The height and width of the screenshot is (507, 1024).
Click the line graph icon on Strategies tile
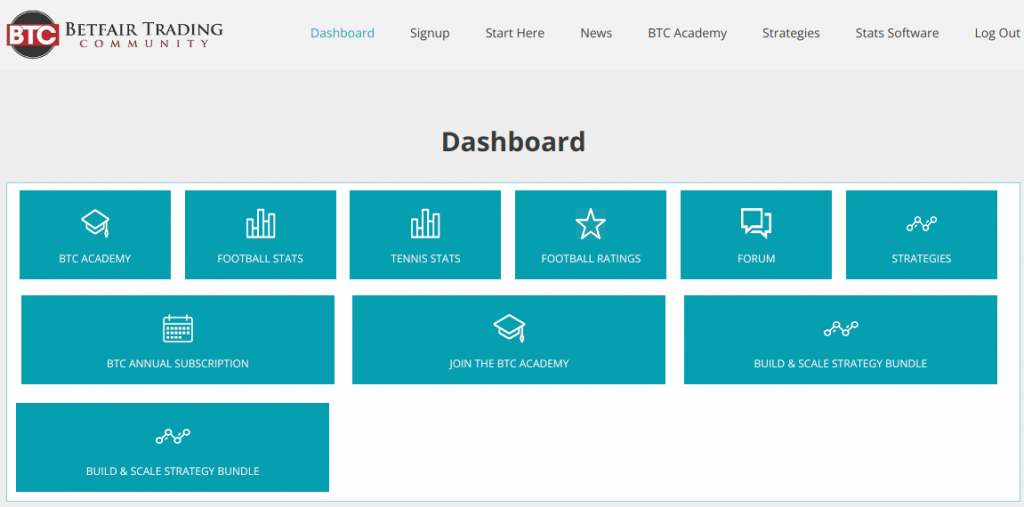coord(921,224)
